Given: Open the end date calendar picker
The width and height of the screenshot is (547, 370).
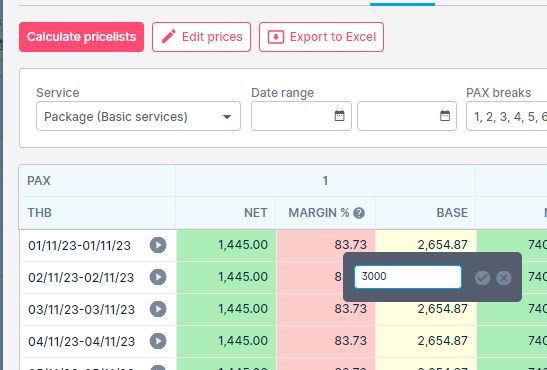Looking at the screenshot, I should pyautogui.click(x=445, y=116).
